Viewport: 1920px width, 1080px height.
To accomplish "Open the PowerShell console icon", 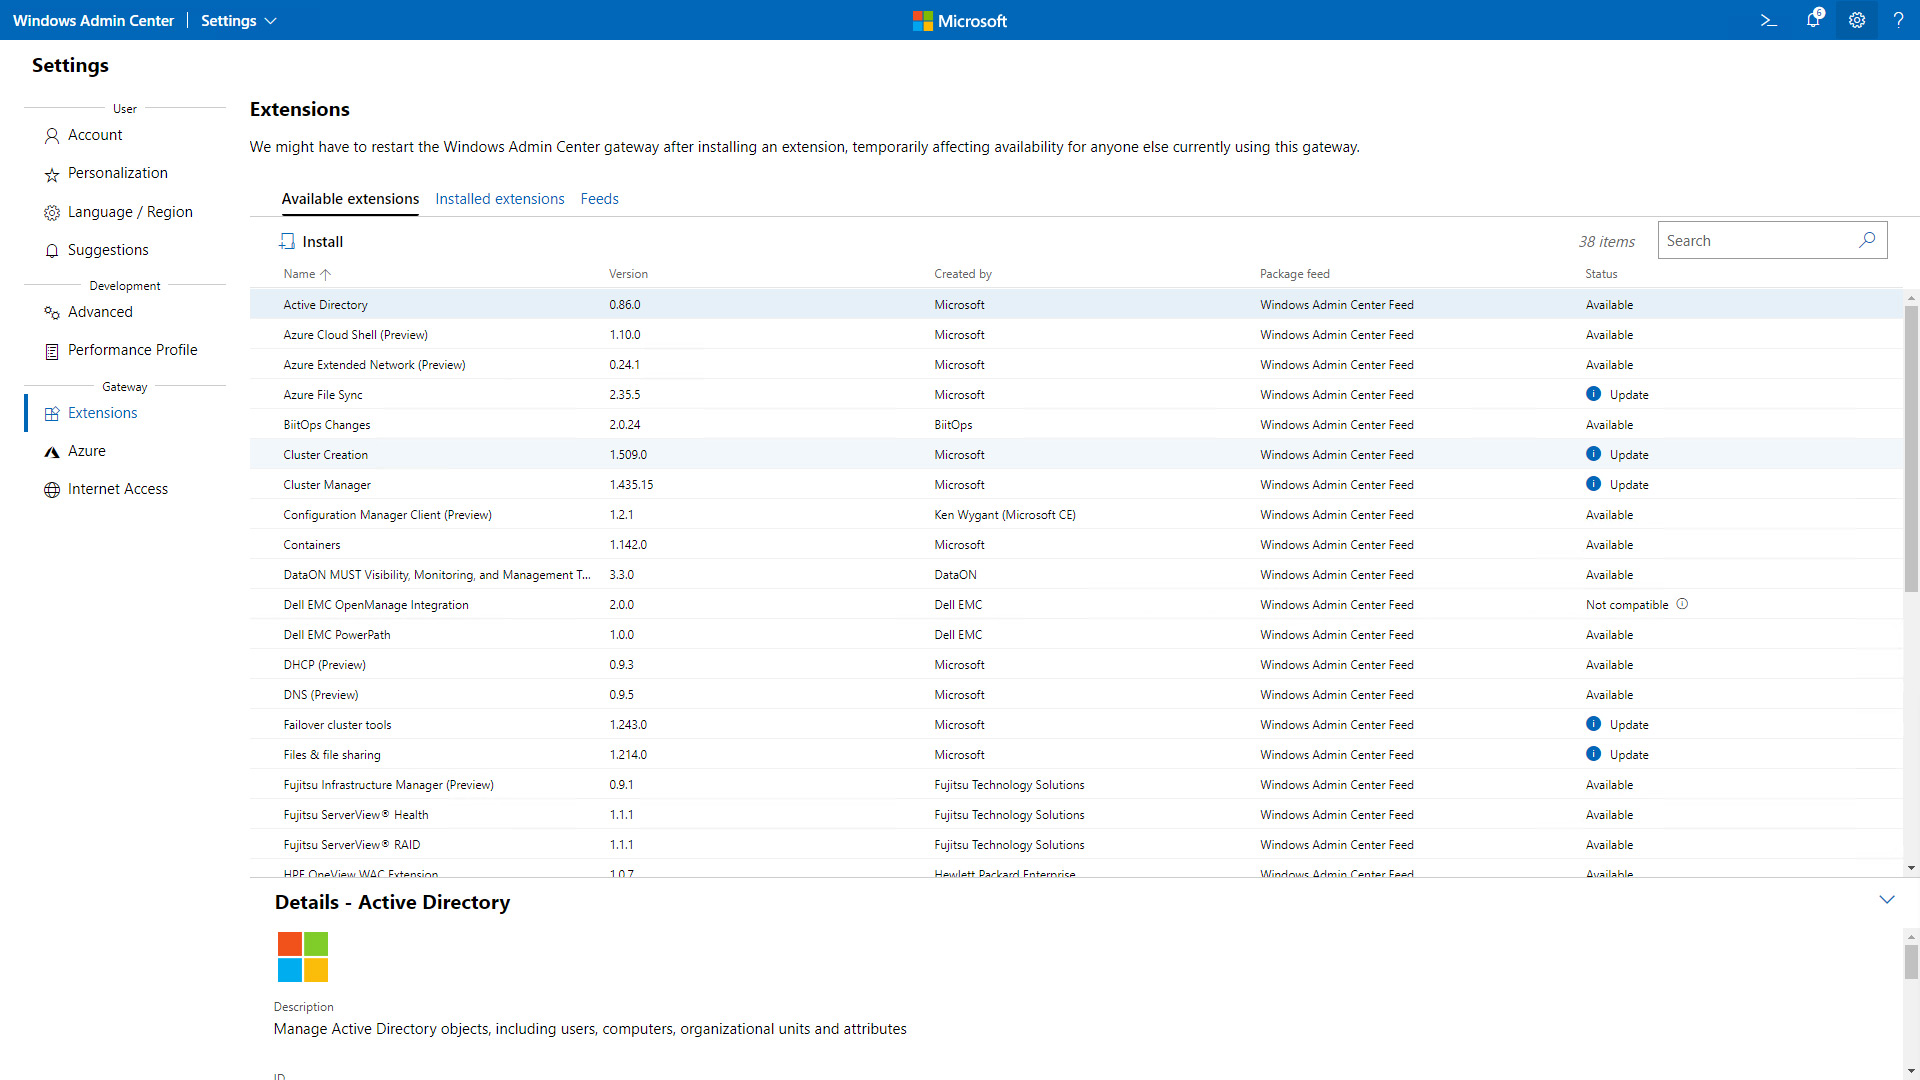I will pyautogui.click(x=1768, y=20).
